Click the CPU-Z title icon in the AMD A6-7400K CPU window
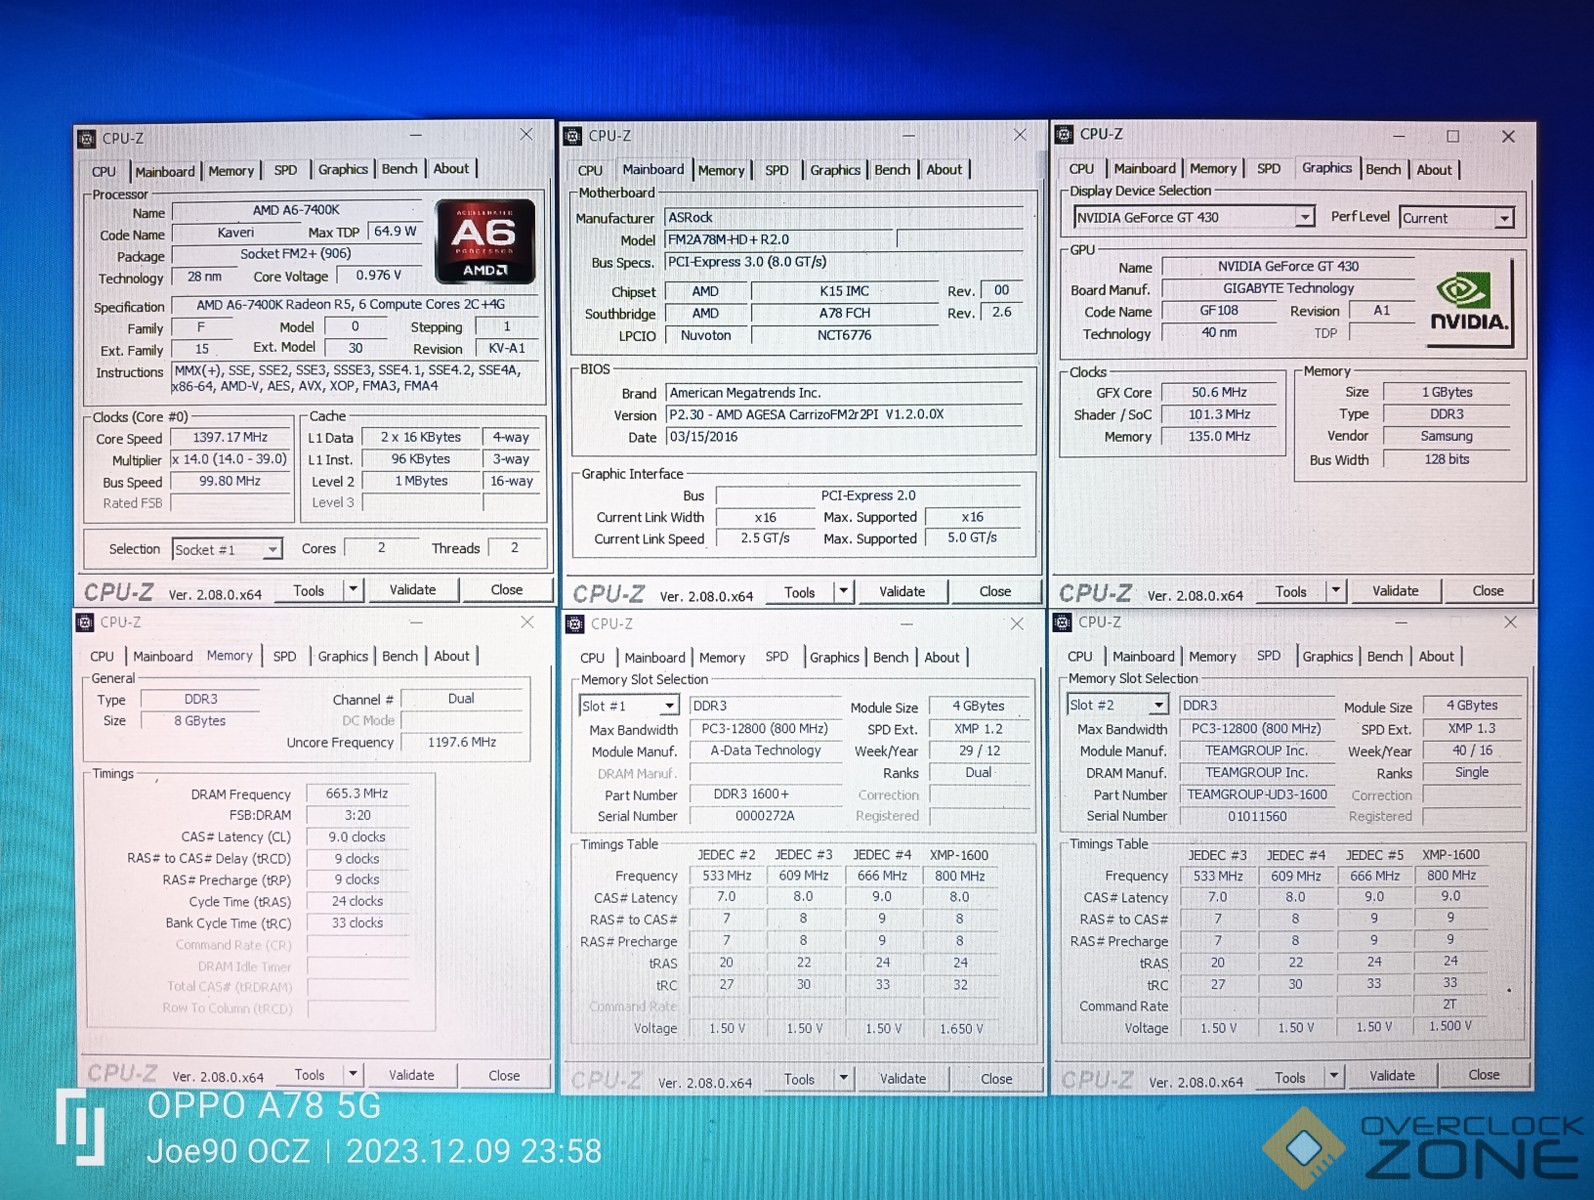 pyautogui.click(x=87, y=139)
